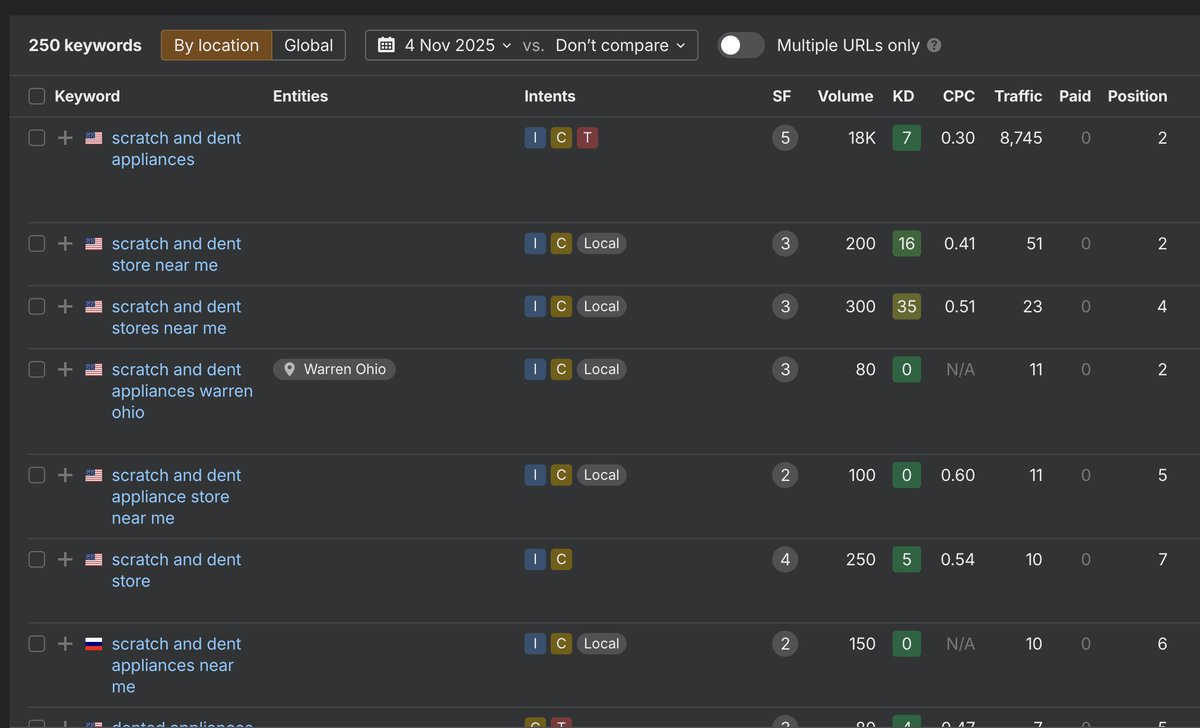
Task: Open scratch and dent appliance store near me link
Action: point(176,496)
